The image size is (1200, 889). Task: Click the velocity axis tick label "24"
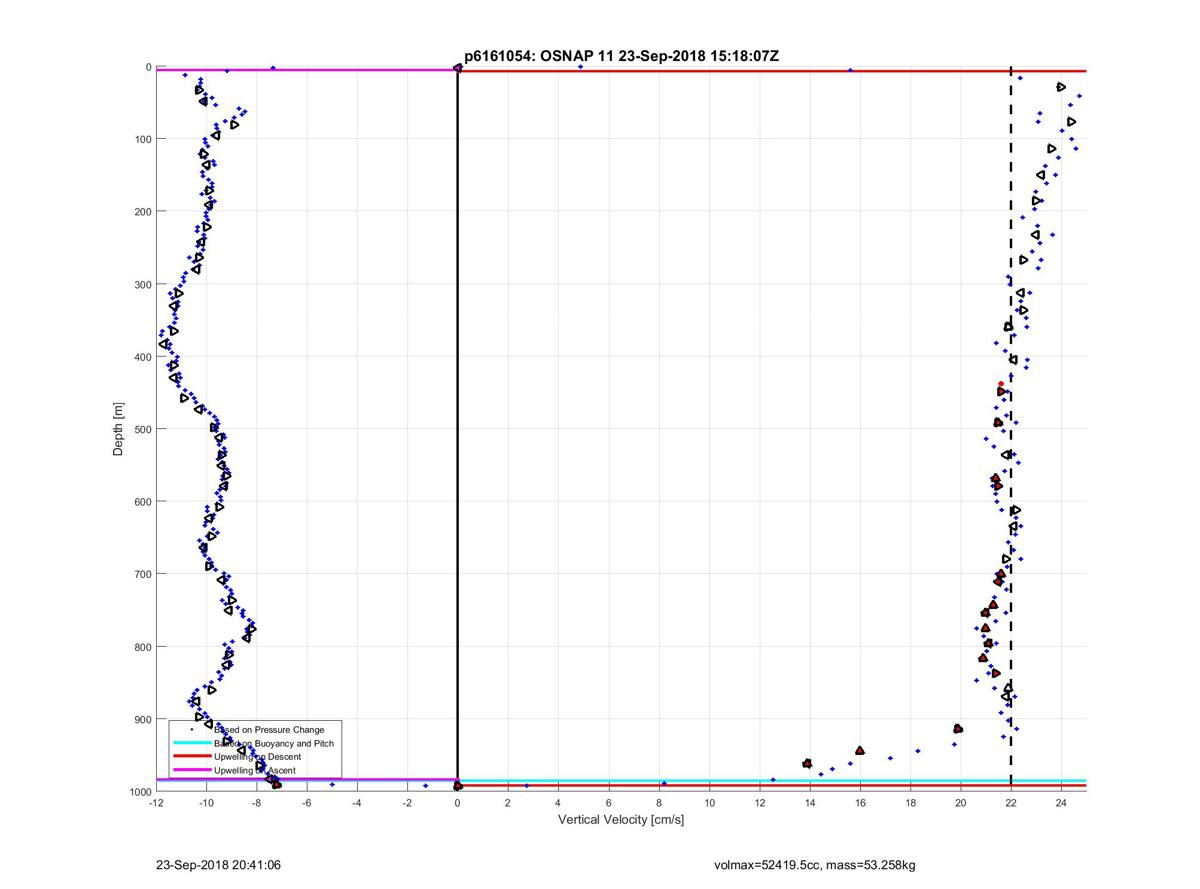click(1061, 802)
